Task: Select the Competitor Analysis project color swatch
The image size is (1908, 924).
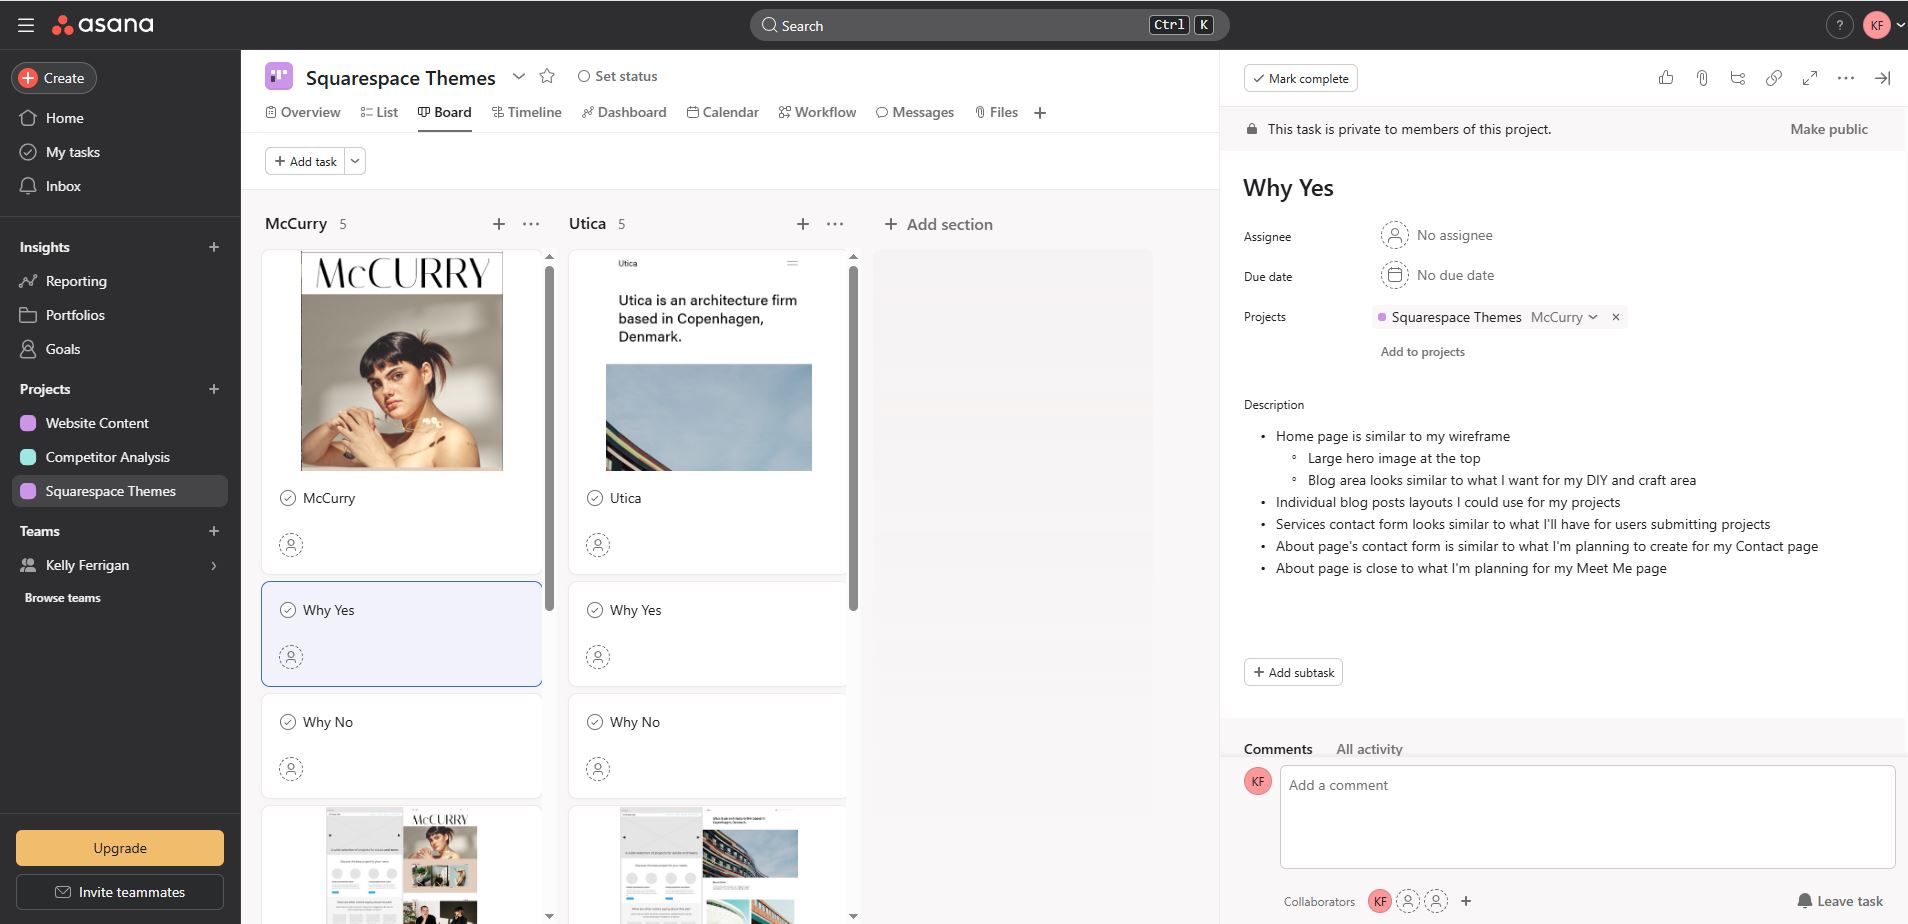Action: click(28, 457)
